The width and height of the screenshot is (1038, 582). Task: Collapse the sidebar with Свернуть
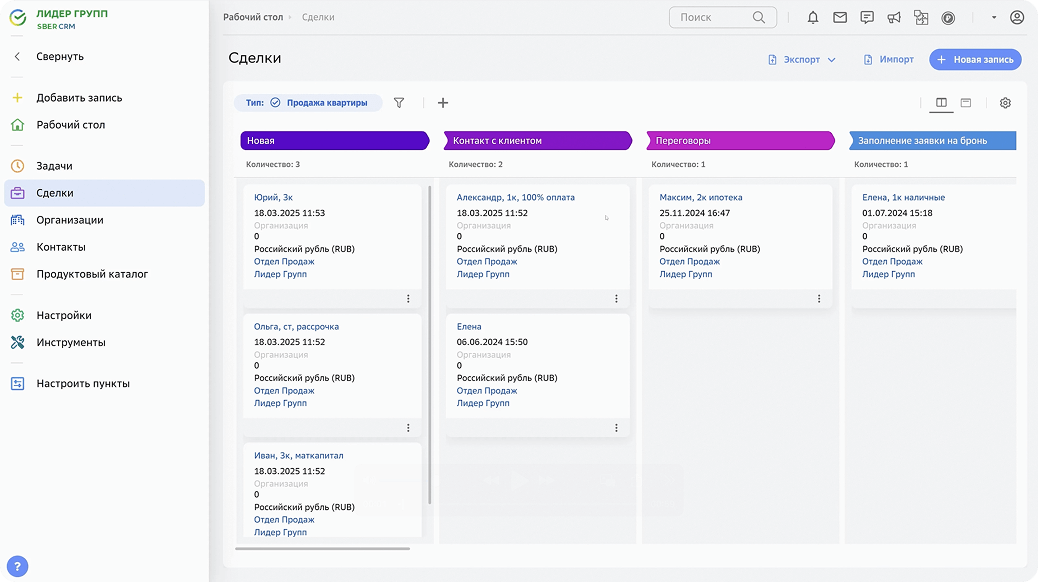(59, 57)
